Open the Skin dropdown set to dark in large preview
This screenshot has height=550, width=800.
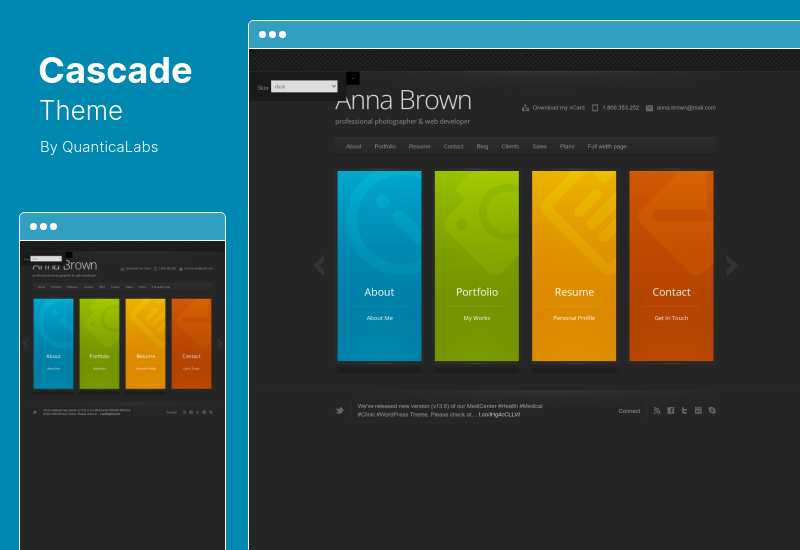click(304, 86)
